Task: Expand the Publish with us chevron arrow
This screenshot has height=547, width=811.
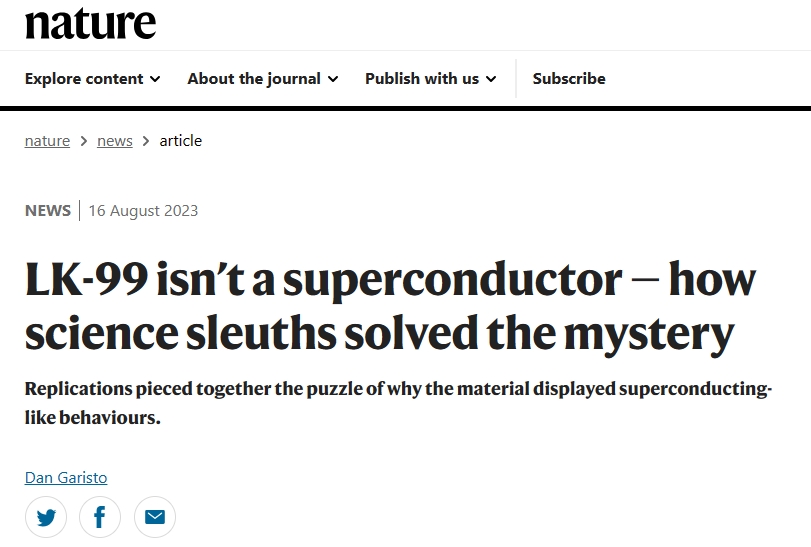Action: coord(491,79)
